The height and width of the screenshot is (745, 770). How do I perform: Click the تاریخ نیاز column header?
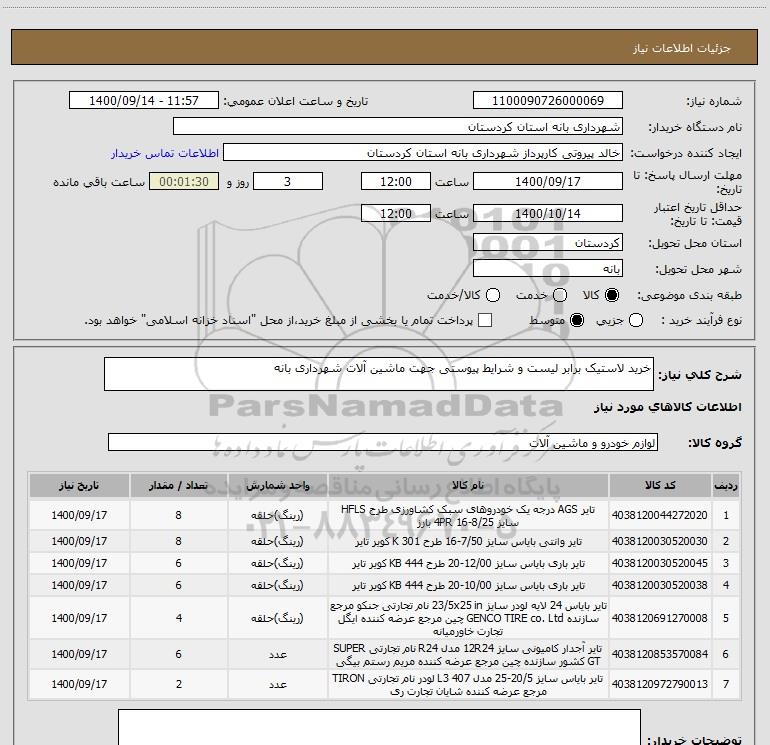click(79, 486)
